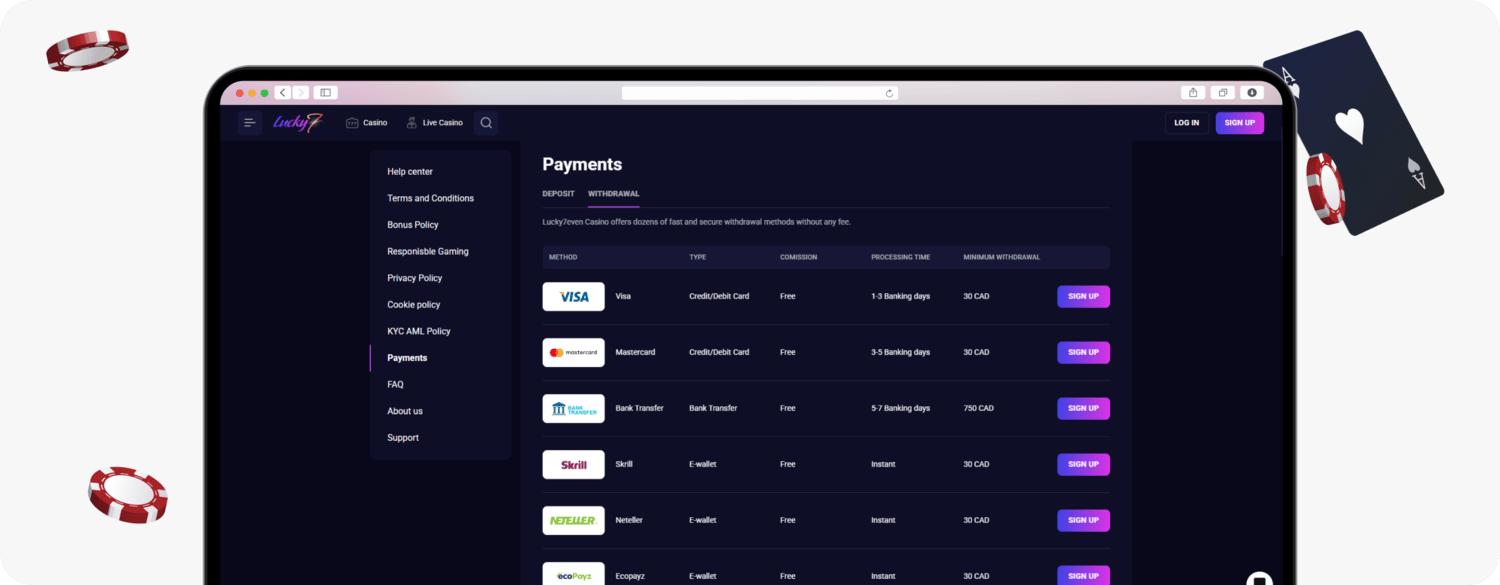Click the browser share icon
Image resolution: width=1500 pixels, height=585 pixels.
click(x=1192, y=93)
